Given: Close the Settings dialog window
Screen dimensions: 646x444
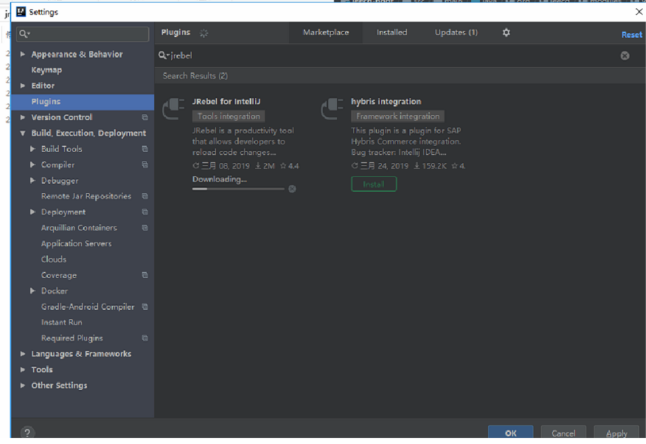Looking at the screenshot, I should (x=639, y=12).
